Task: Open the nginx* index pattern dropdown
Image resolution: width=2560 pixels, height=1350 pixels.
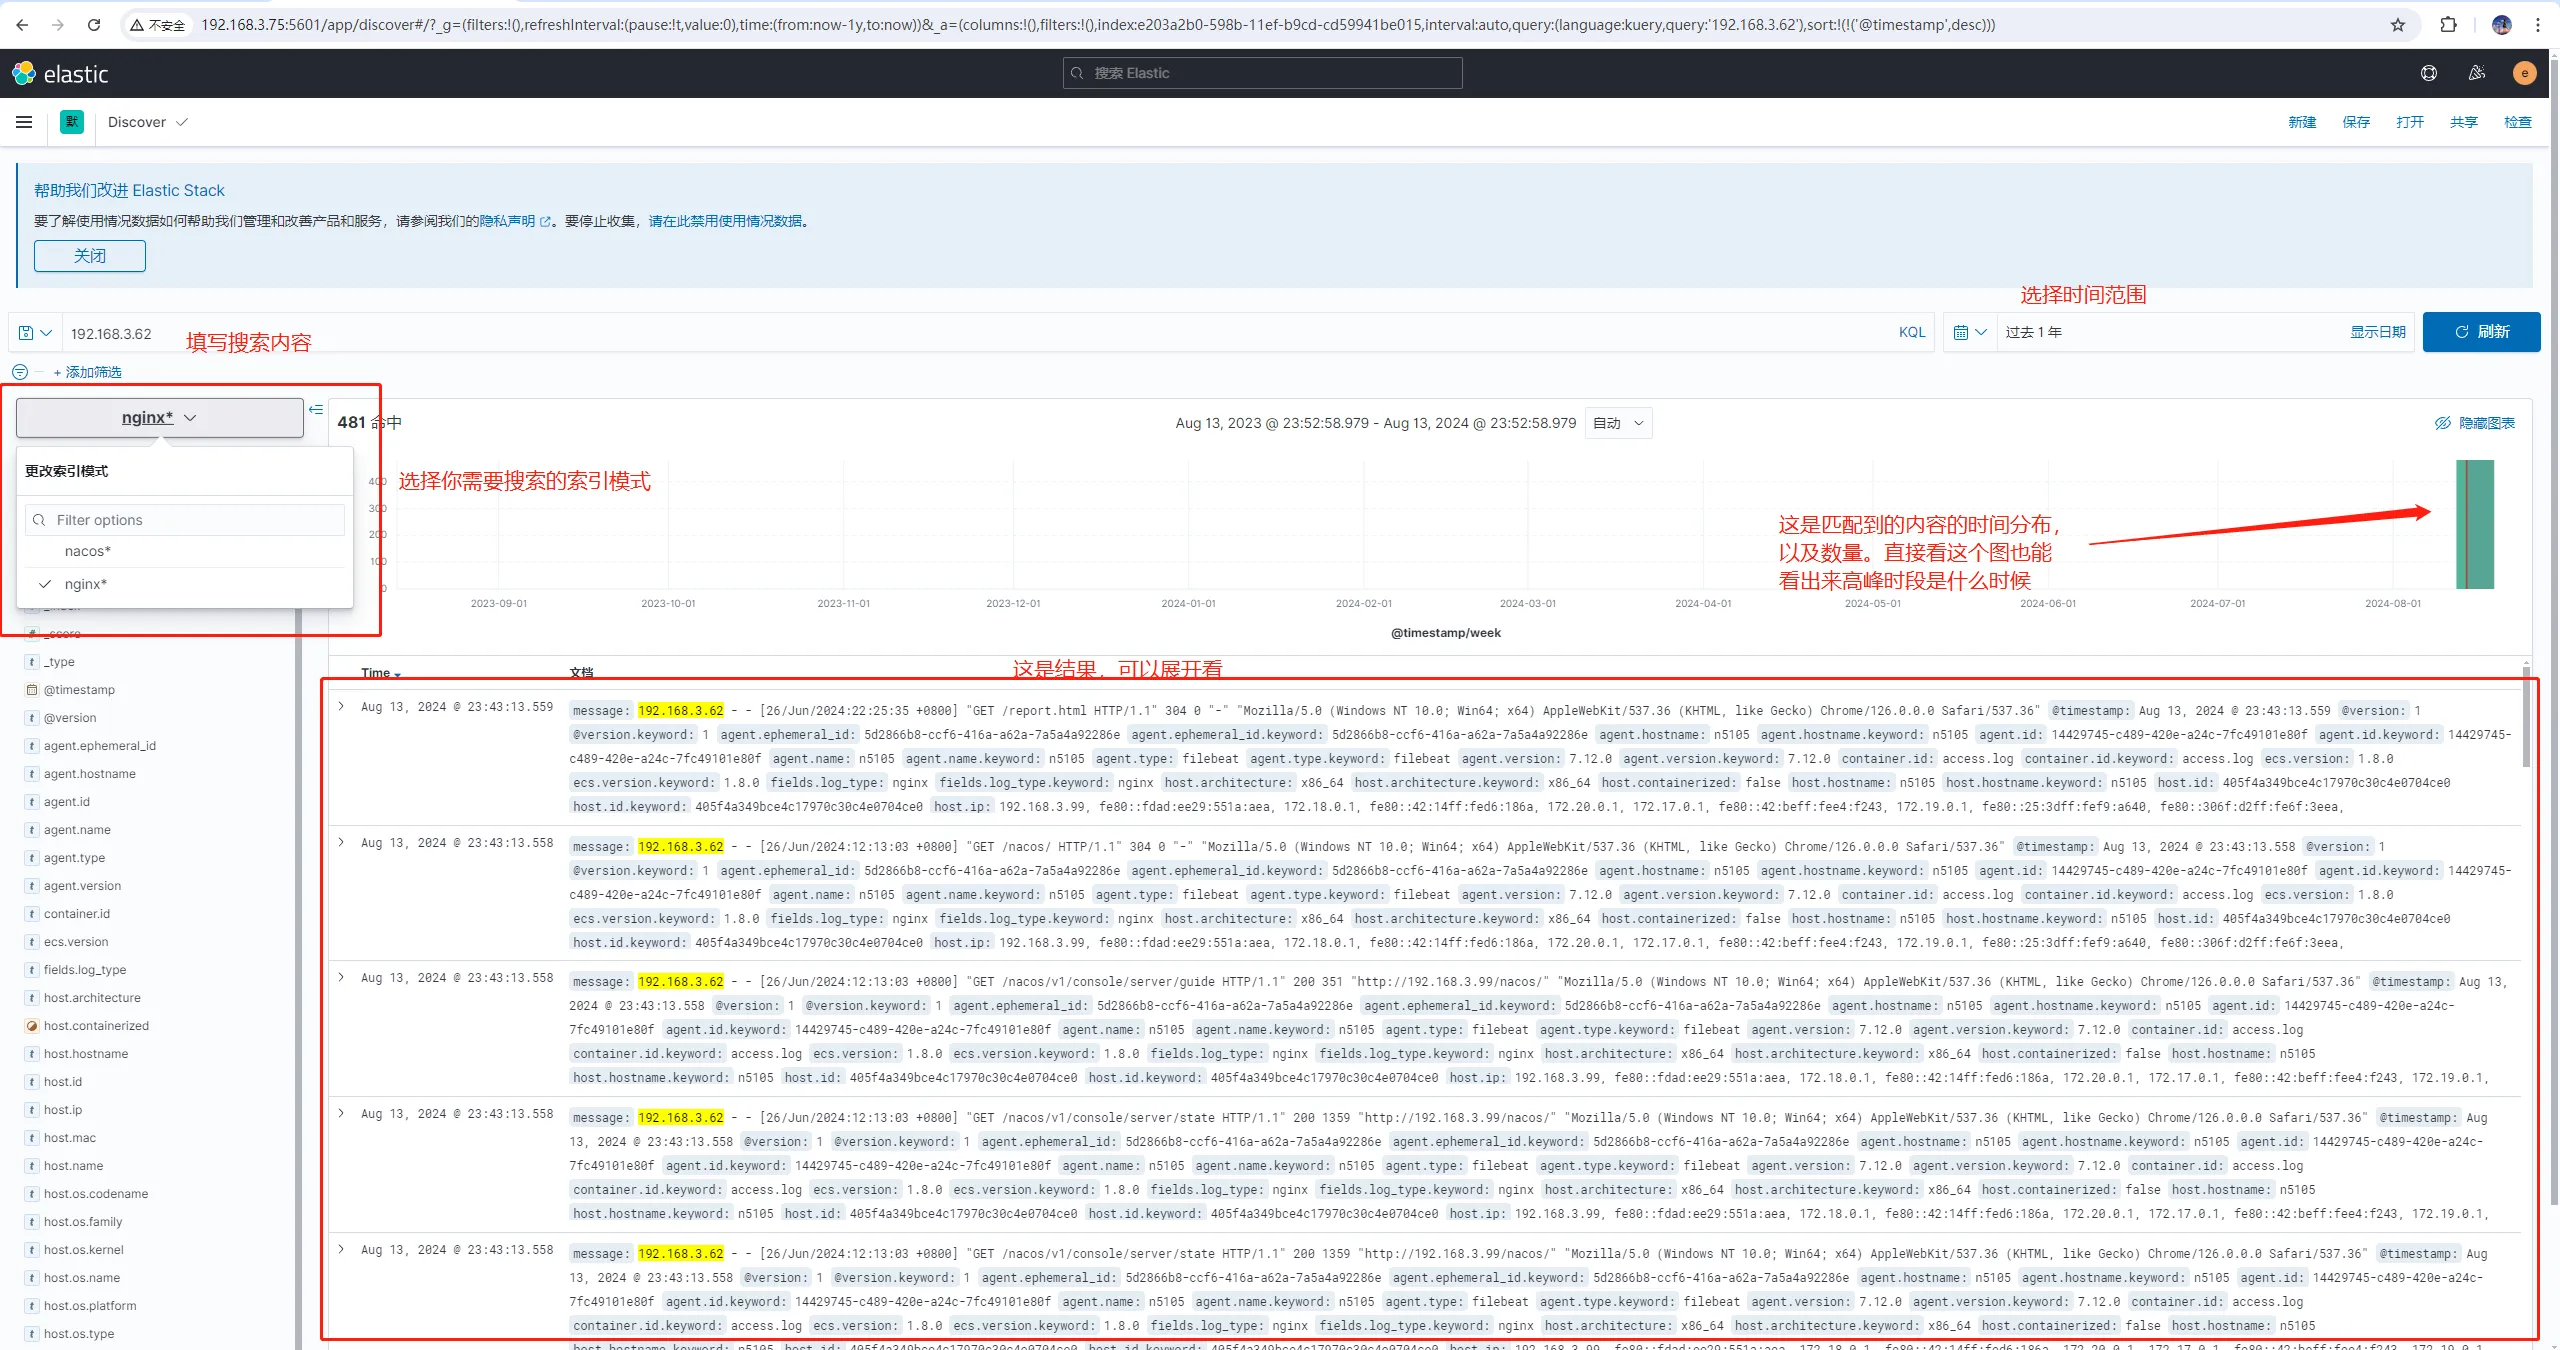Action: coord(160,418)
